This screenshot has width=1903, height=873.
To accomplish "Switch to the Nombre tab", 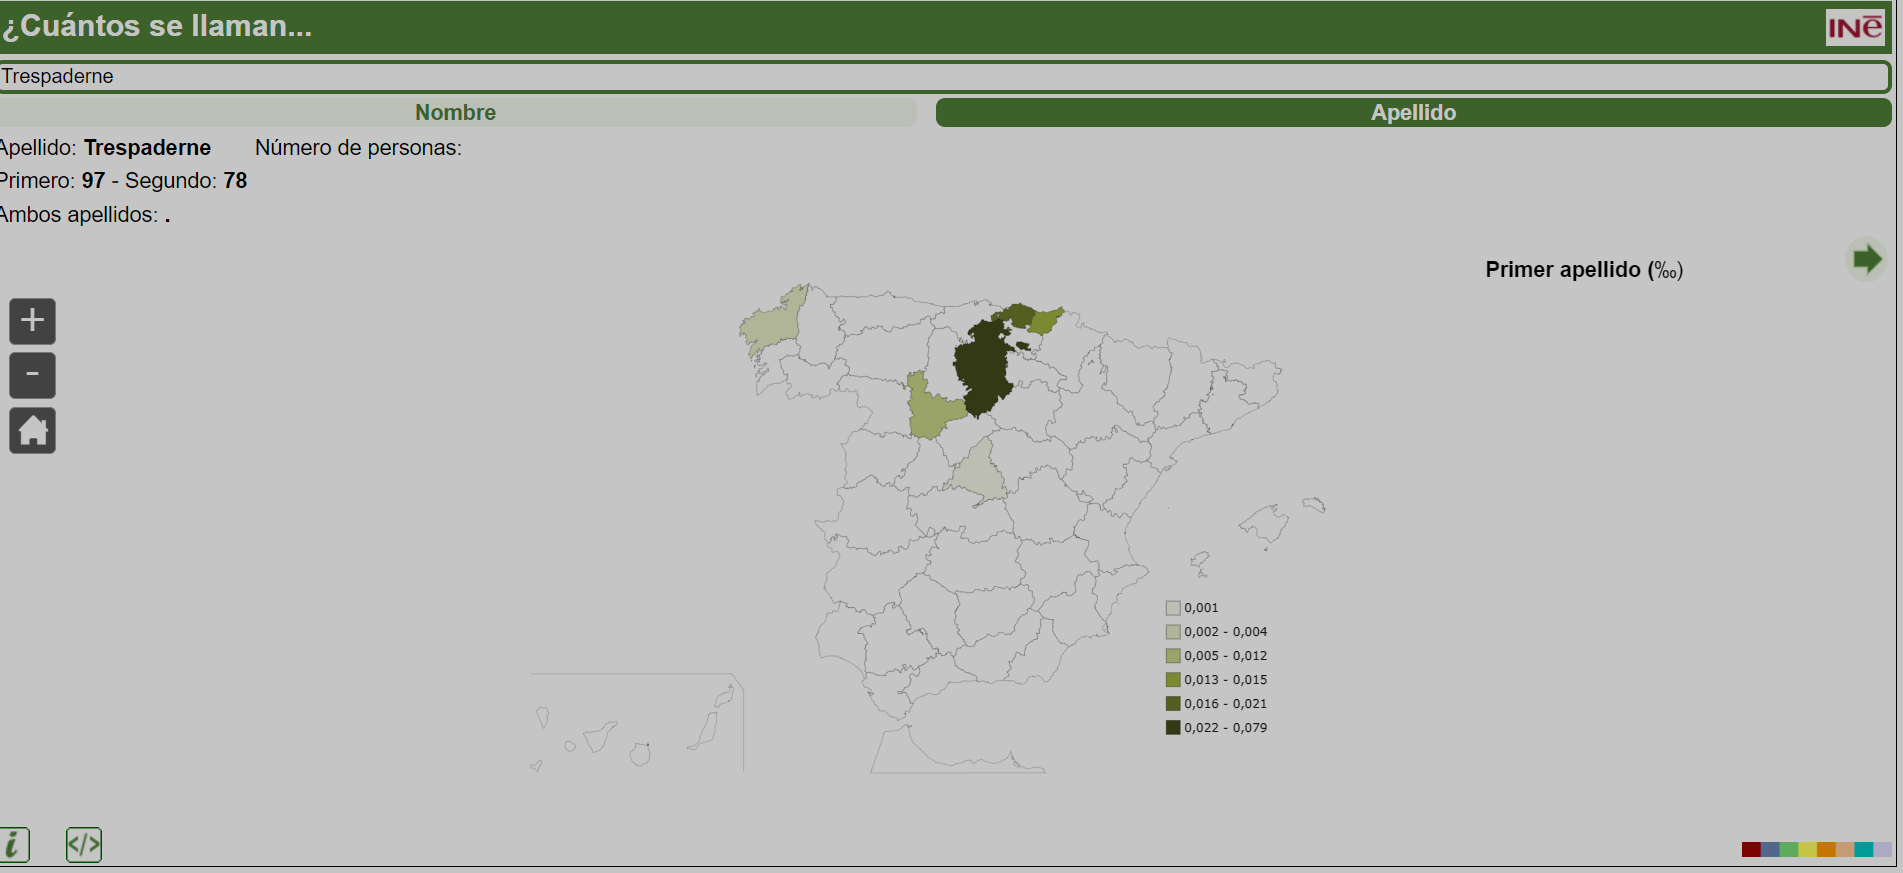I will [456, 113].
